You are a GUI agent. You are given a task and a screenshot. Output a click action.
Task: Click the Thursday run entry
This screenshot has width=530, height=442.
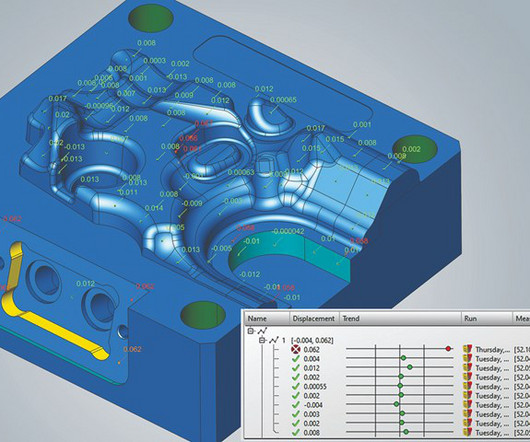tap(492, 349)
